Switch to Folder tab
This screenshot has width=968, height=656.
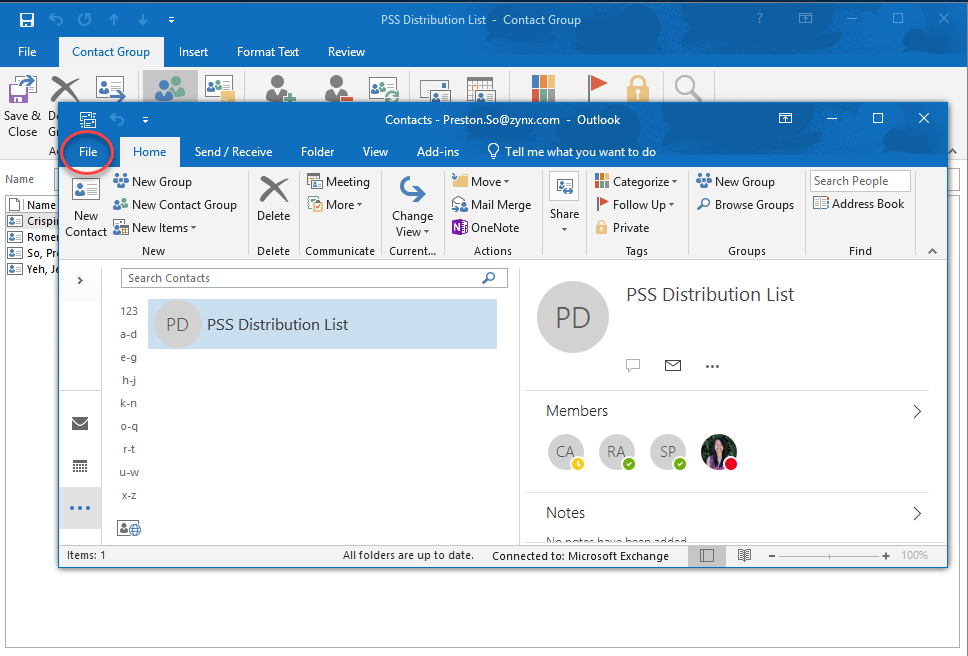pos(317,152)
